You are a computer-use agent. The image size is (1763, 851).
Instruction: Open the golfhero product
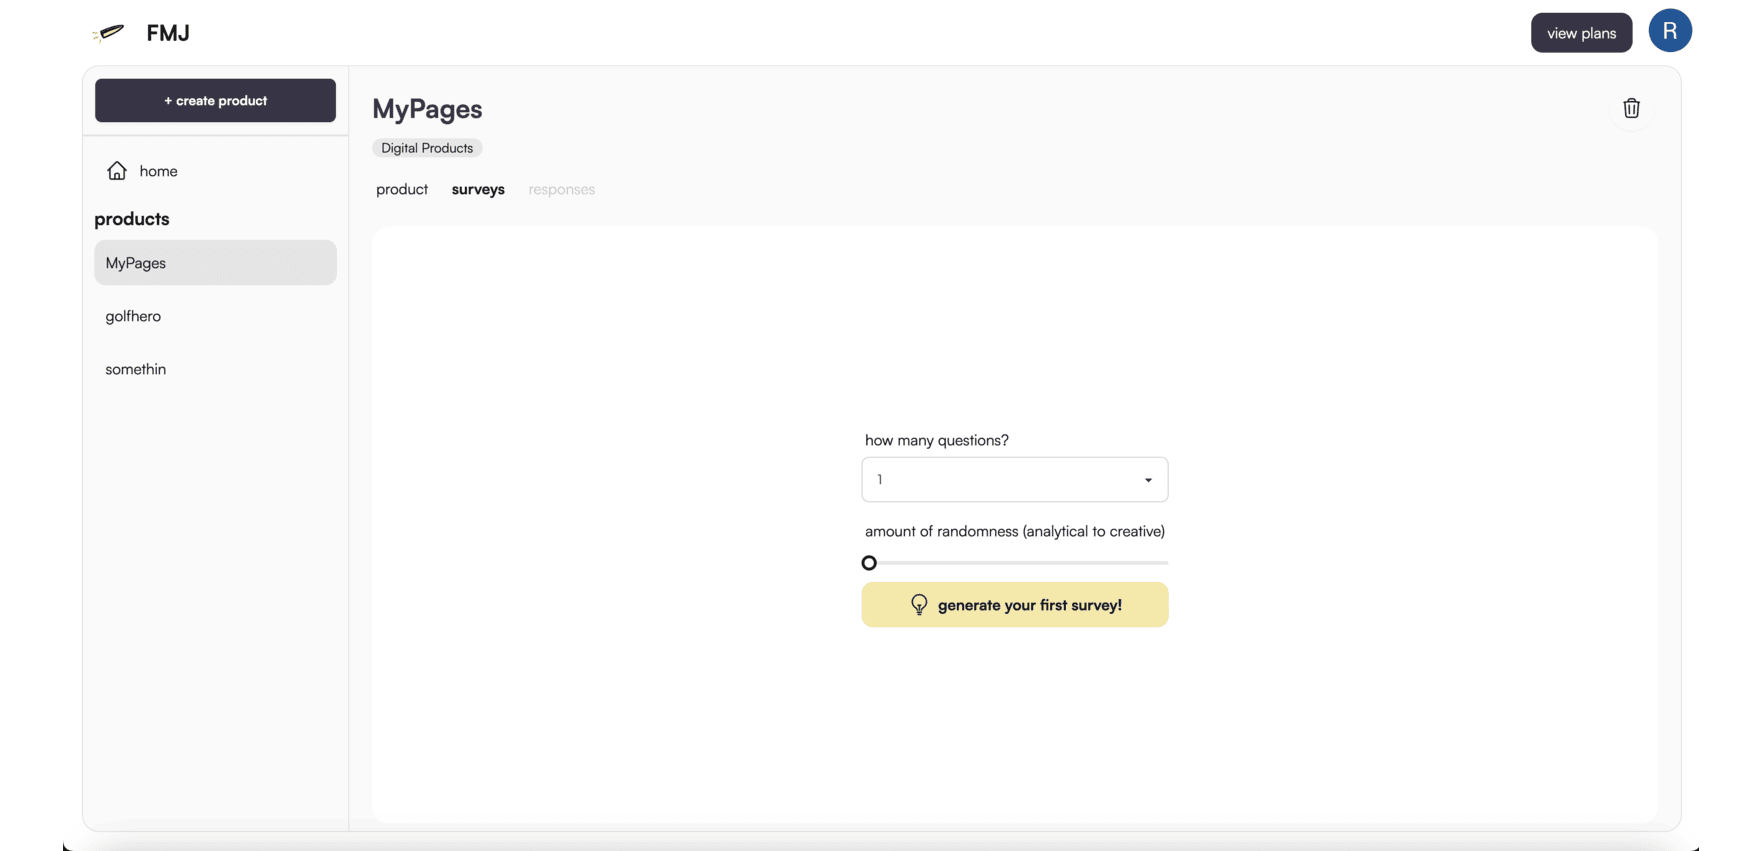click(x=133, y=316)
